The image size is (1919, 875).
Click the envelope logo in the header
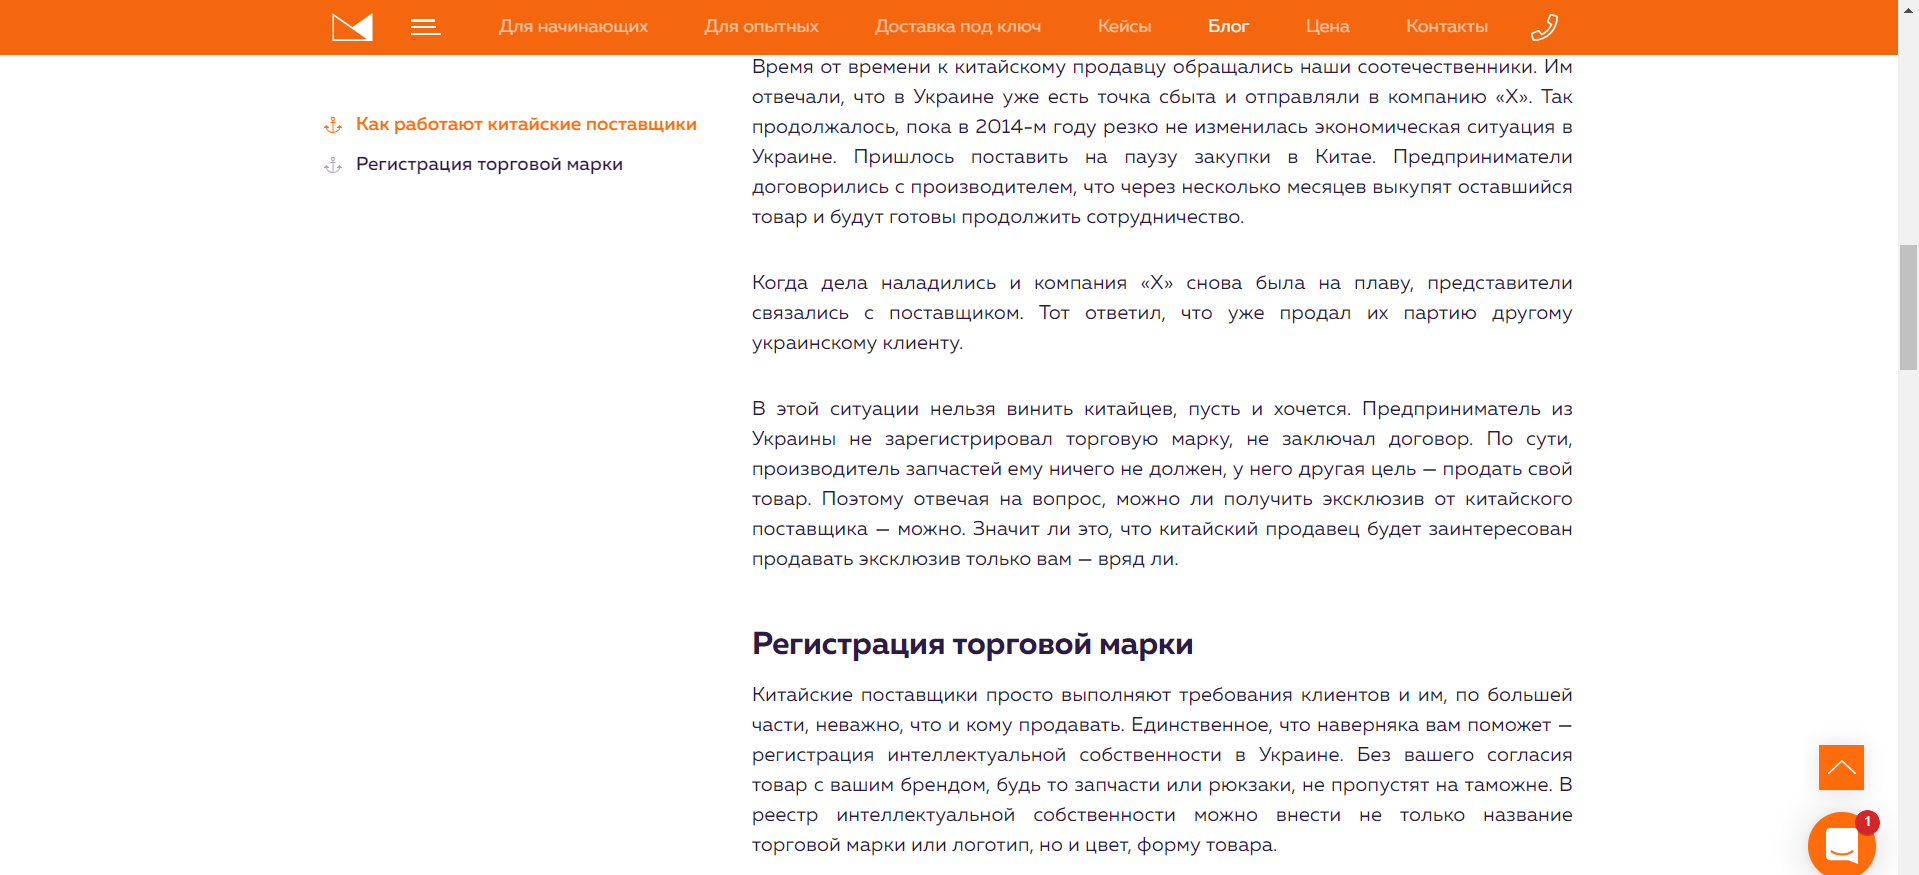(x=352, y=27)
